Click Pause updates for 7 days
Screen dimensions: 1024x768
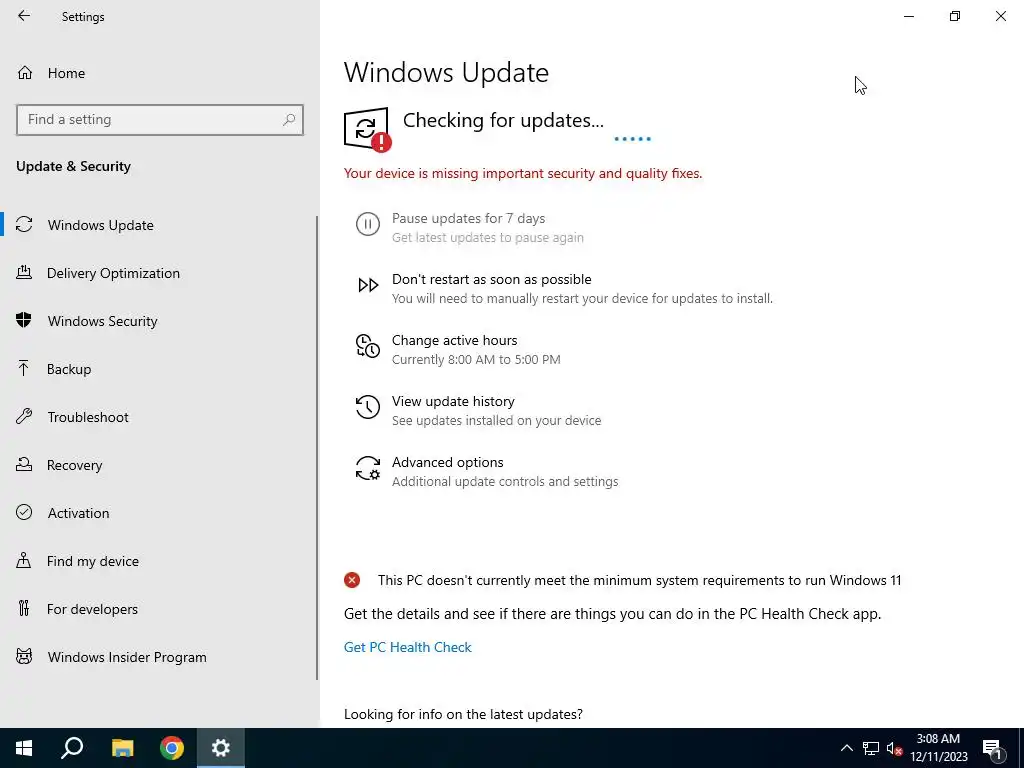click(468, 218)
